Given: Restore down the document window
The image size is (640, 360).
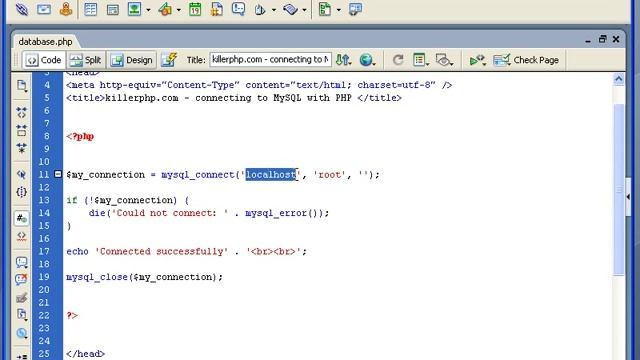Looking at the screenshot, I should 602,39.
